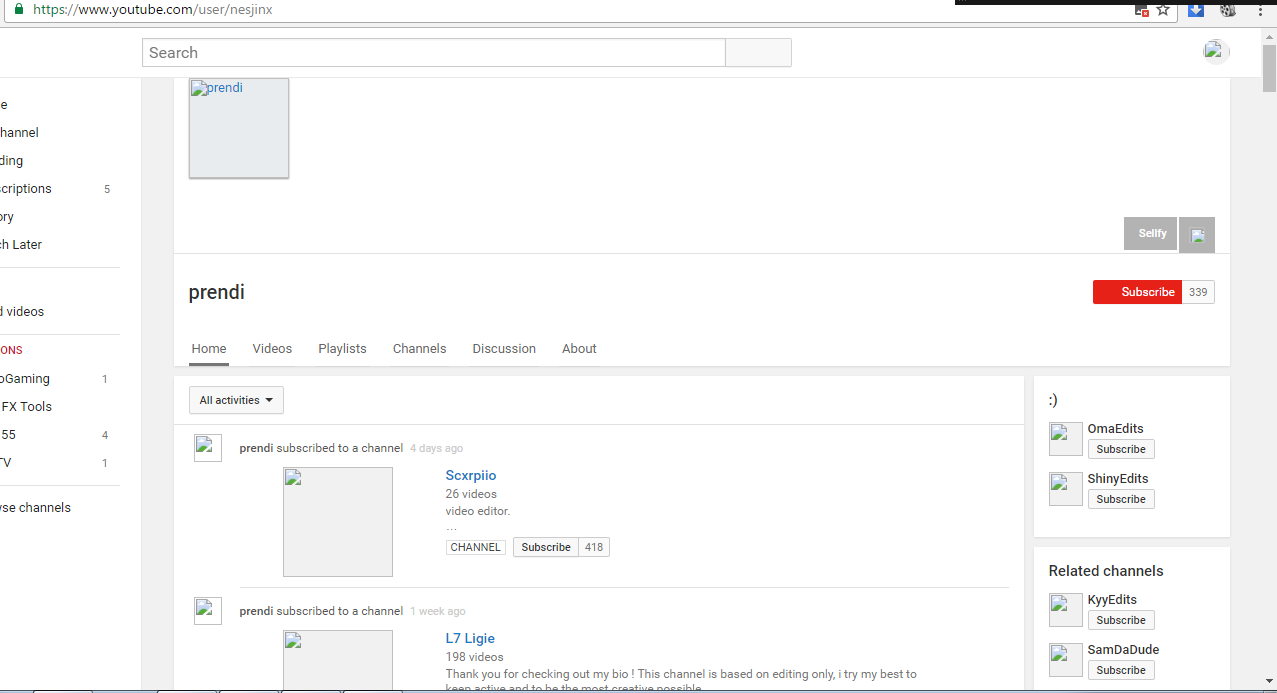Click the KyyEdits avatar thumbnail
The height and width of the screenshot is (693, 1277).
[1066, 610]
